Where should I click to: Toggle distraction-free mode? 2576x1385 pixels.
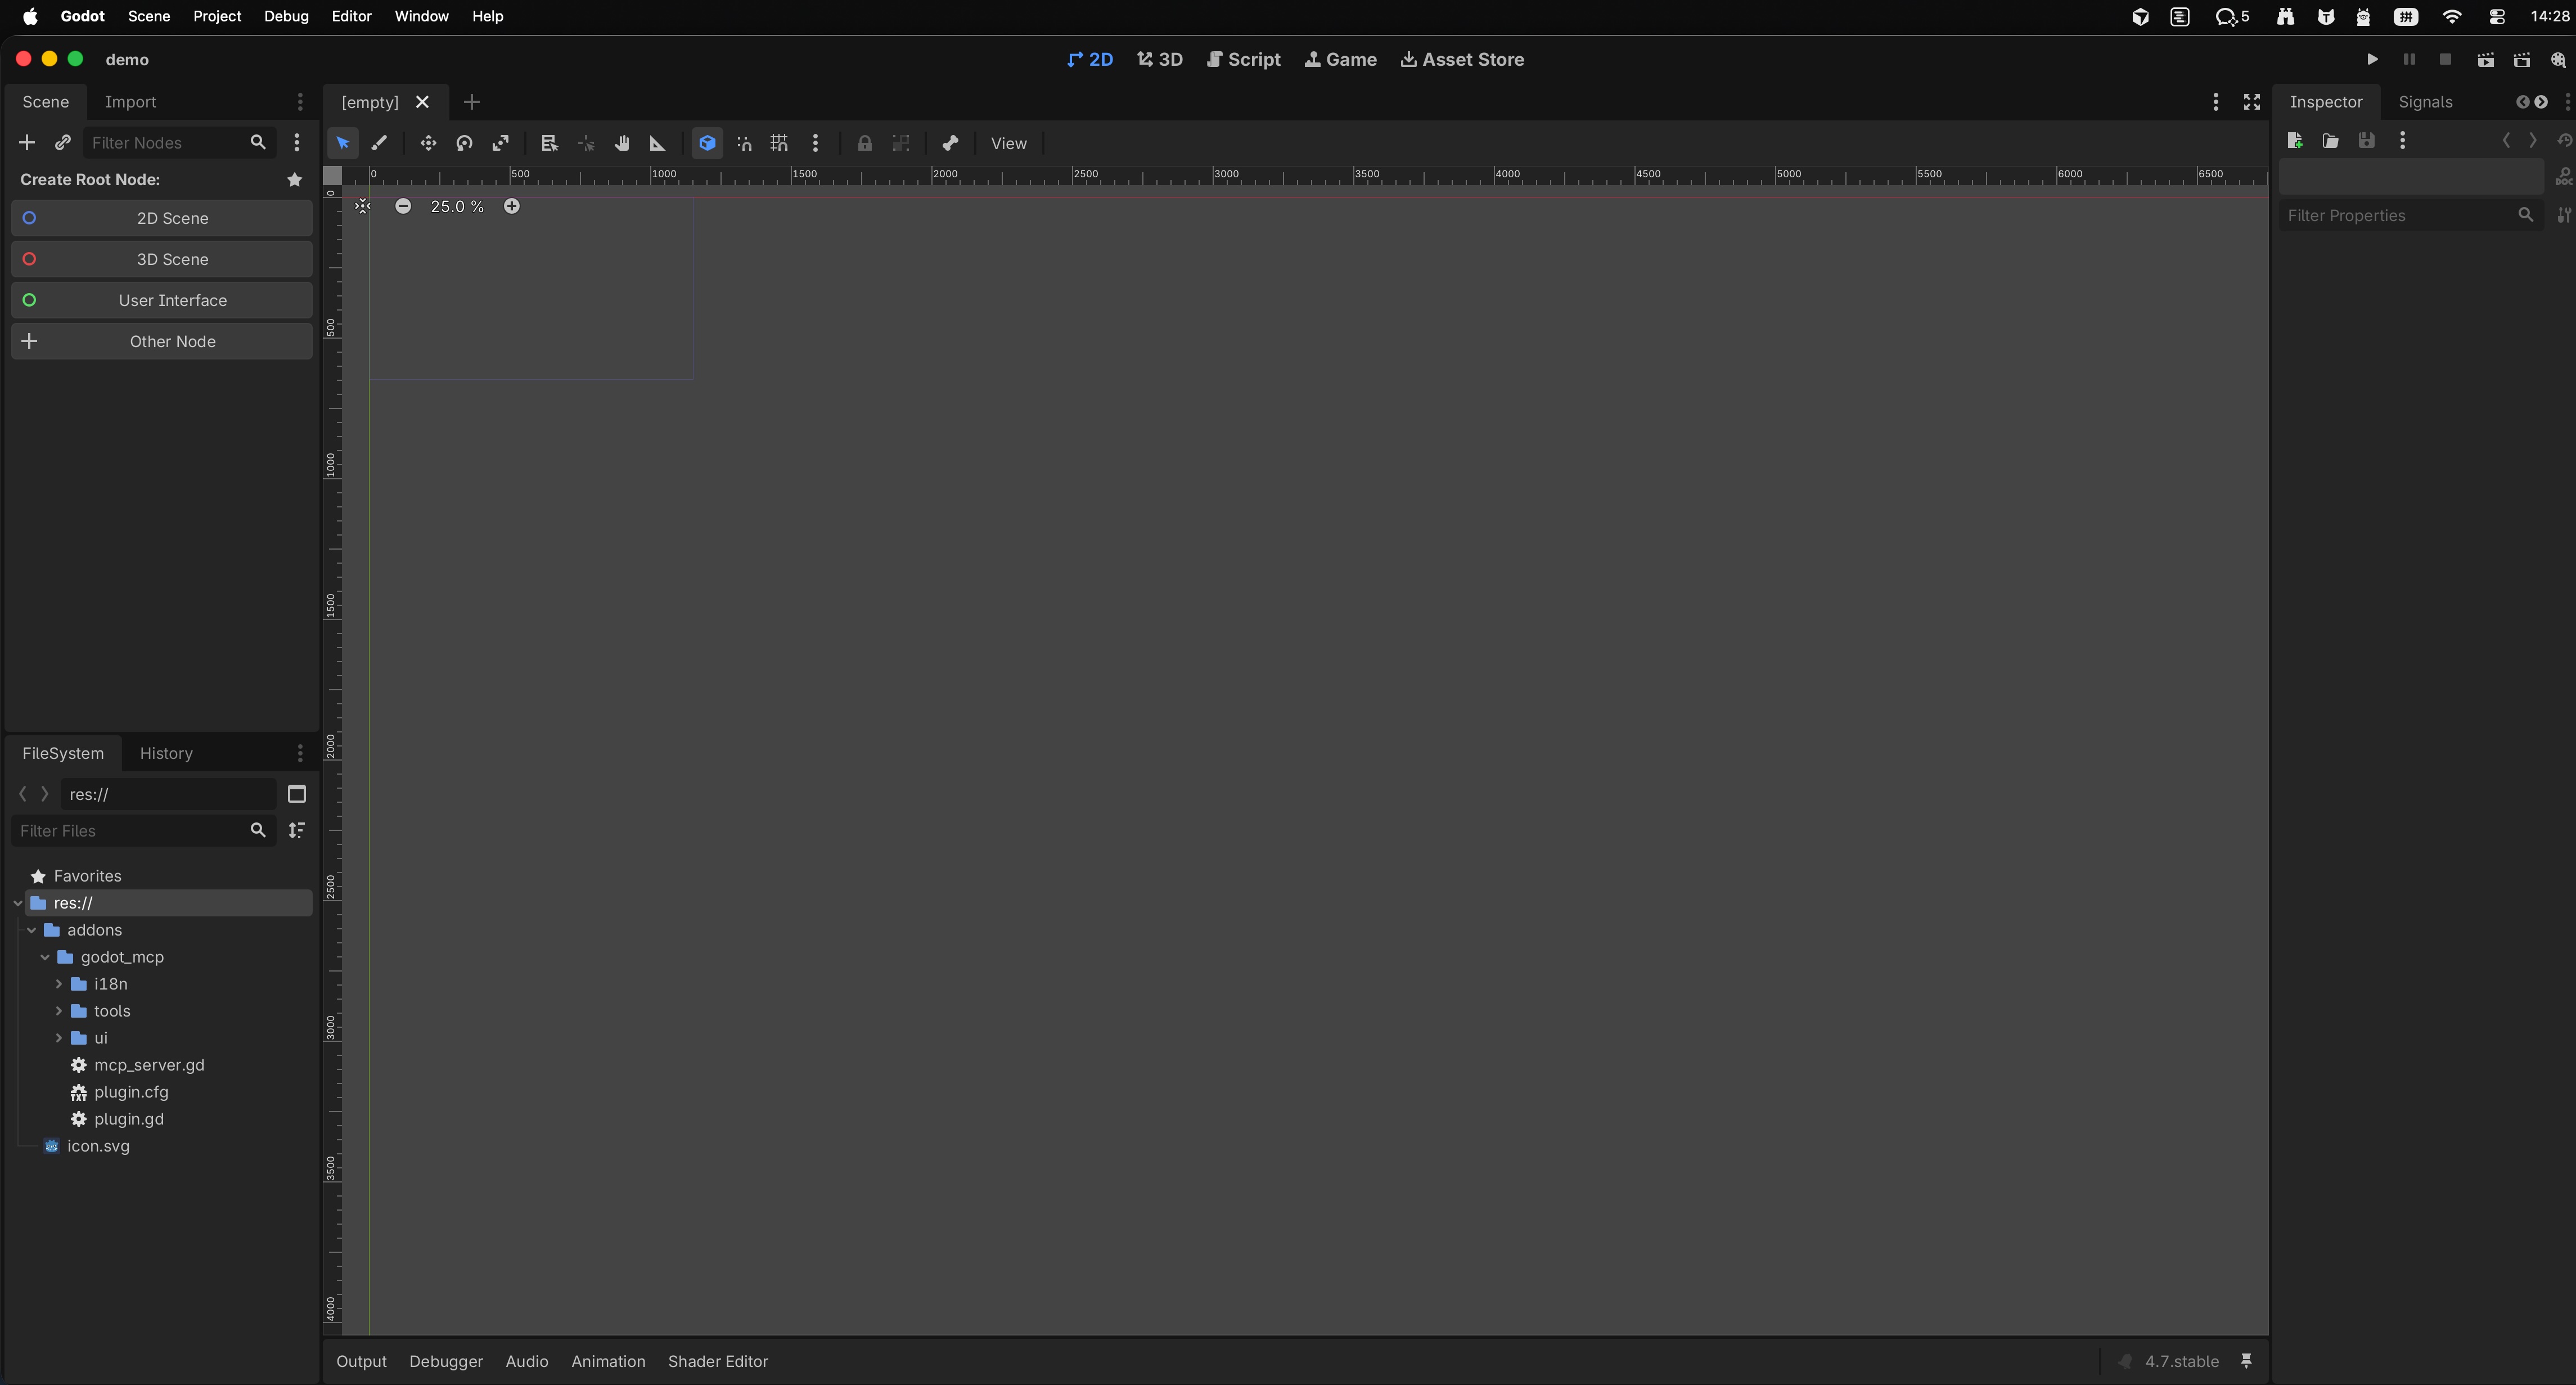tap(2252, 102)
